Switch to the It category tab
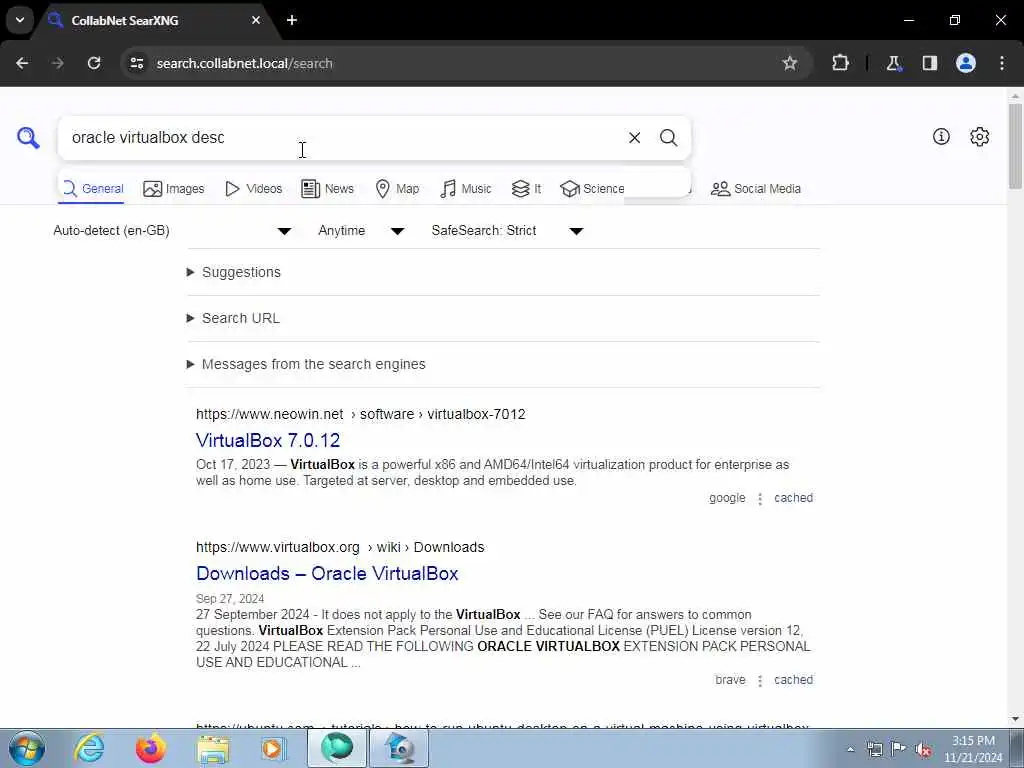 (x=526, y=189)
